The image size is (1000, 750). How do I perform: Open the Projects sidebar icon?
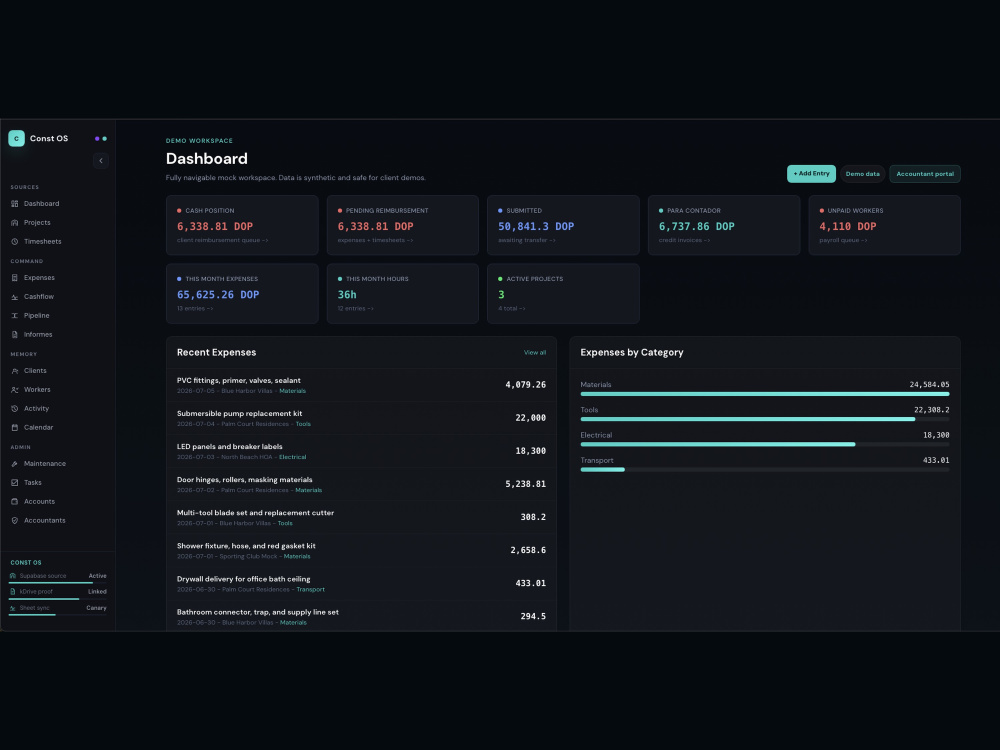[x=15, y=223]
